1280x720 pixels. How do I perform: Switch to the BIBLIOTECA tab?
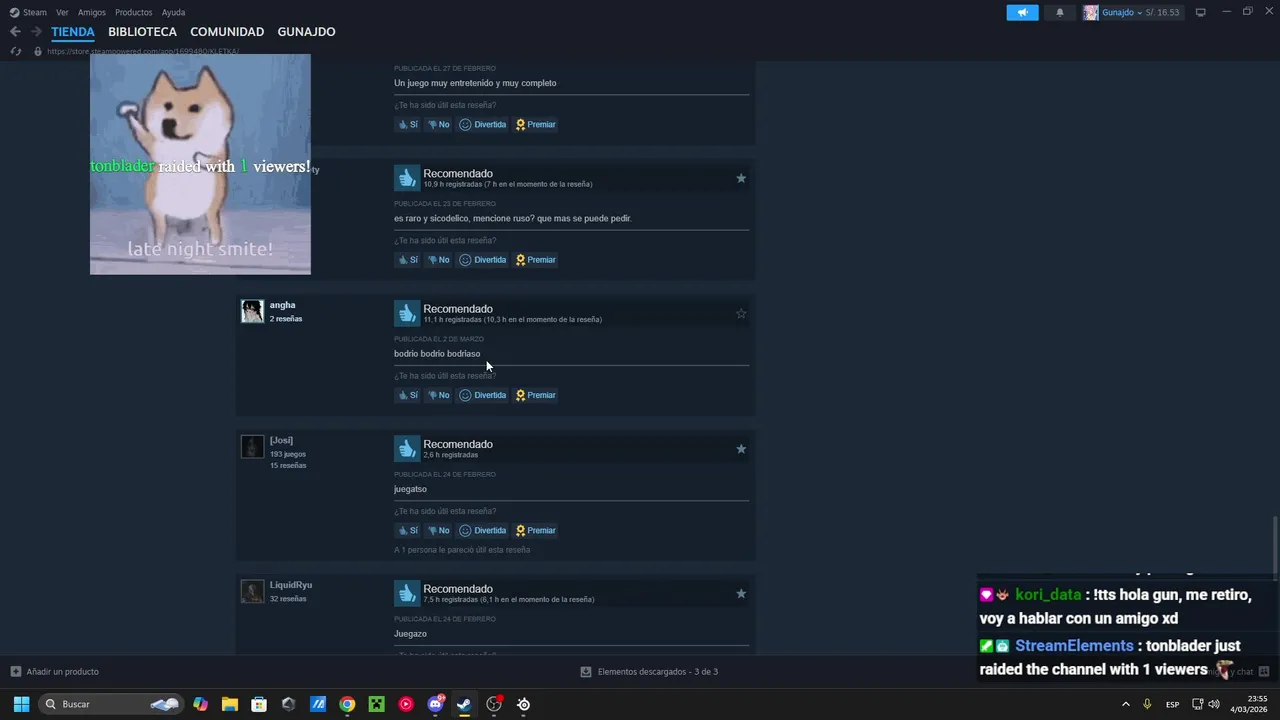[x=142, y=32]
